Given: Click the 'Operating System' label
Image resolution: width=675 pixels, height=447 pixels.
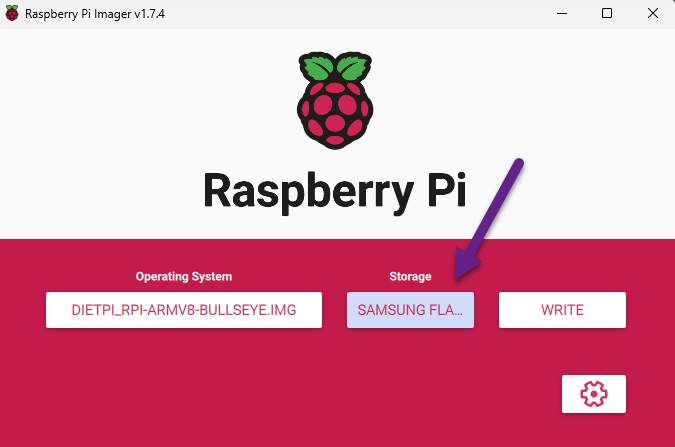Looking at the screenshot, I should 184,276.
